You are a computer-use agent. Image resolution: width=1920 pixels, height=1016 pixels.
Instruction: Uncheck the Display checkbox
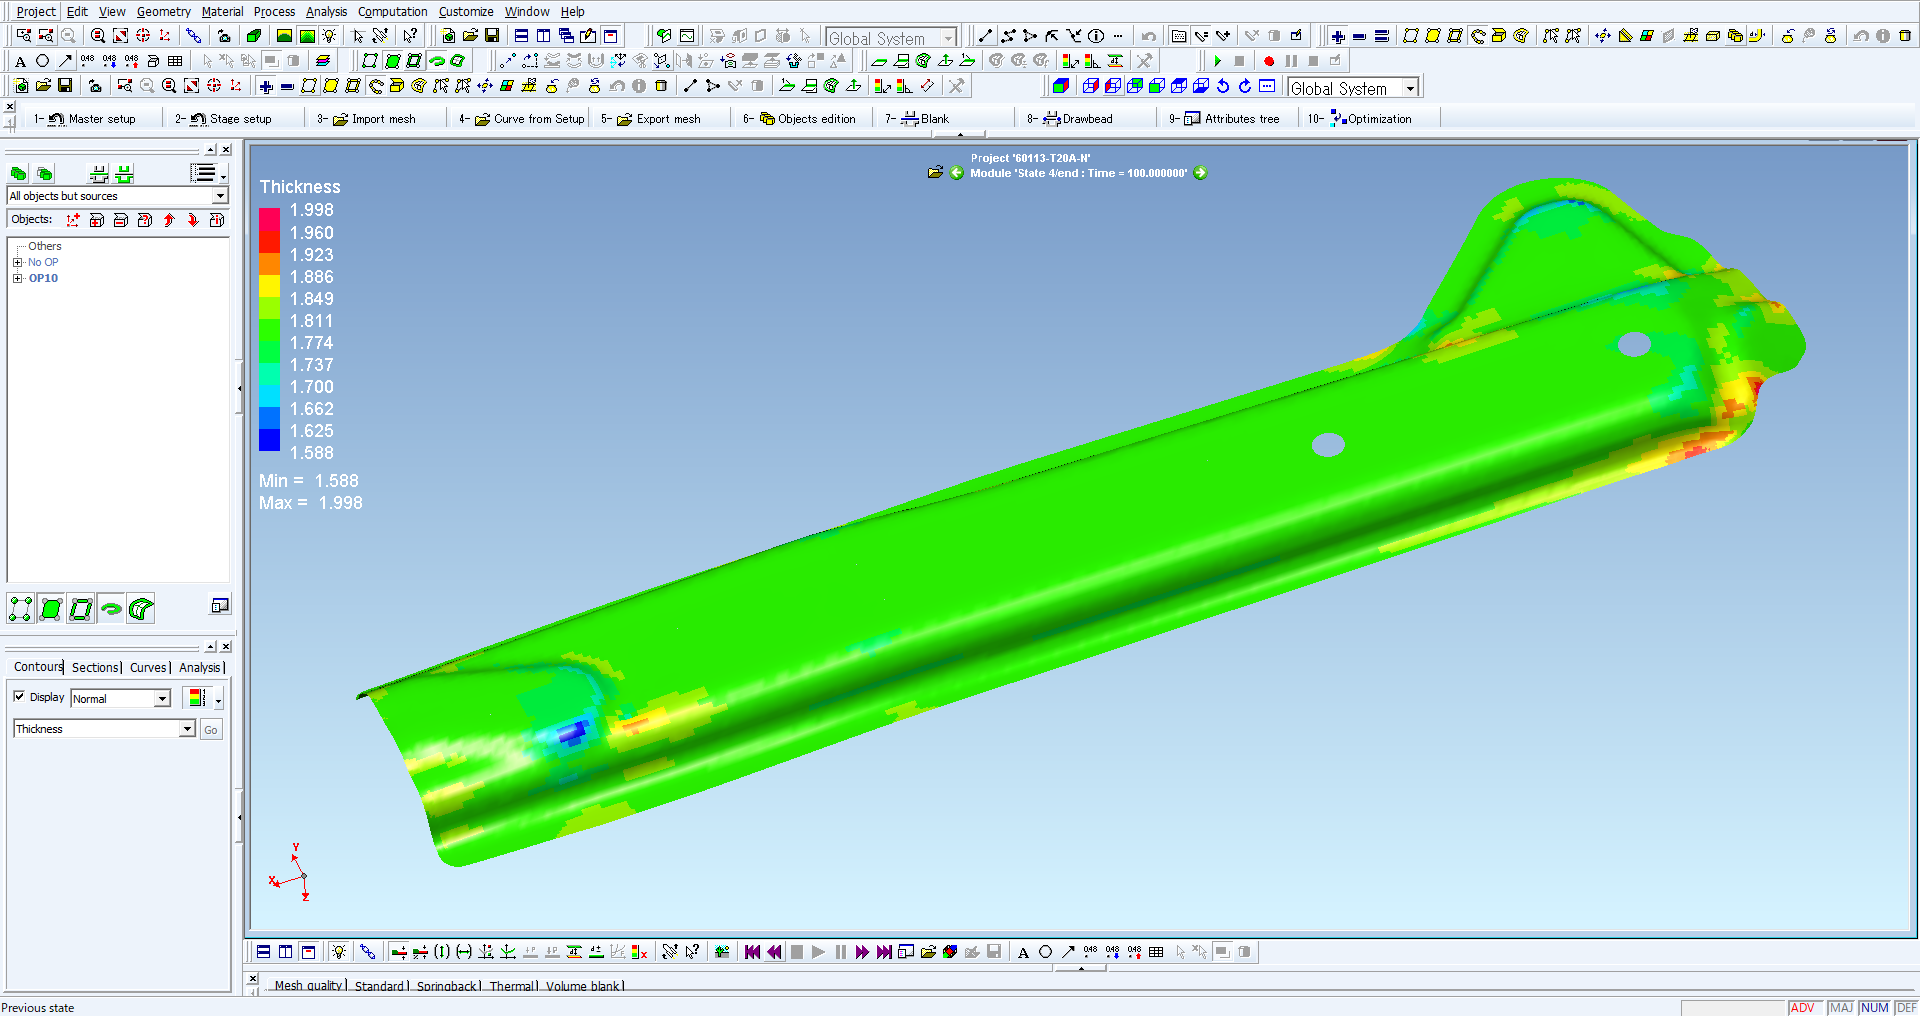[x=19, y=697]
